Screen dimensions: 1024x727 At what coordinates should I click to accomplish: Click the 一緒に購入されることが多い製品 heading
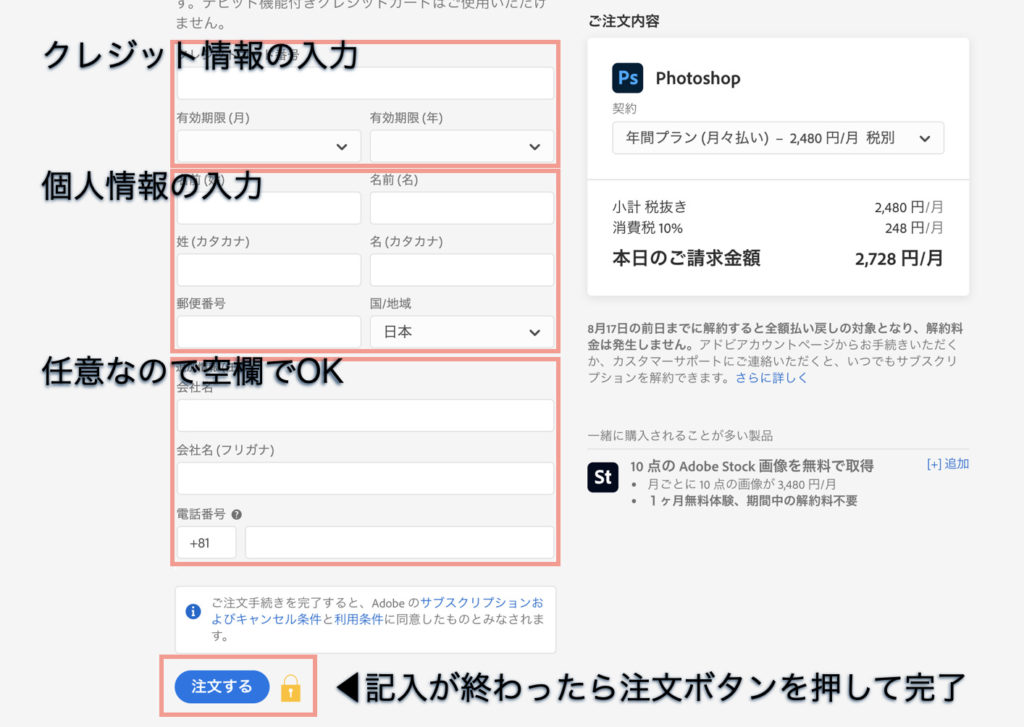click(x=680, y=435)
